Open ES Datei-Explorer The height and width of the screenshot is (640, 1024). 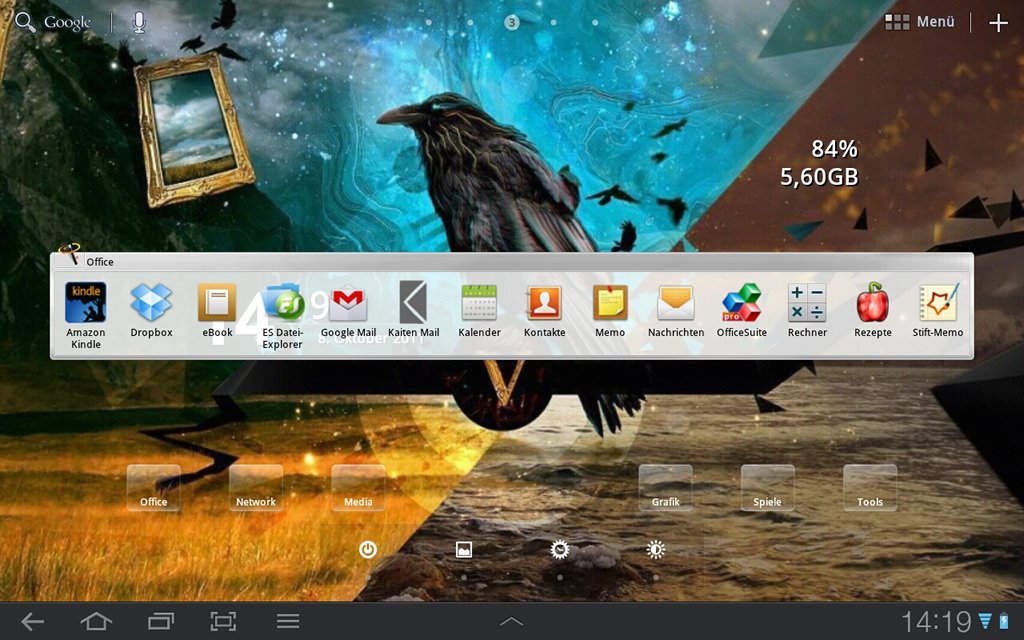coord(283,315)
